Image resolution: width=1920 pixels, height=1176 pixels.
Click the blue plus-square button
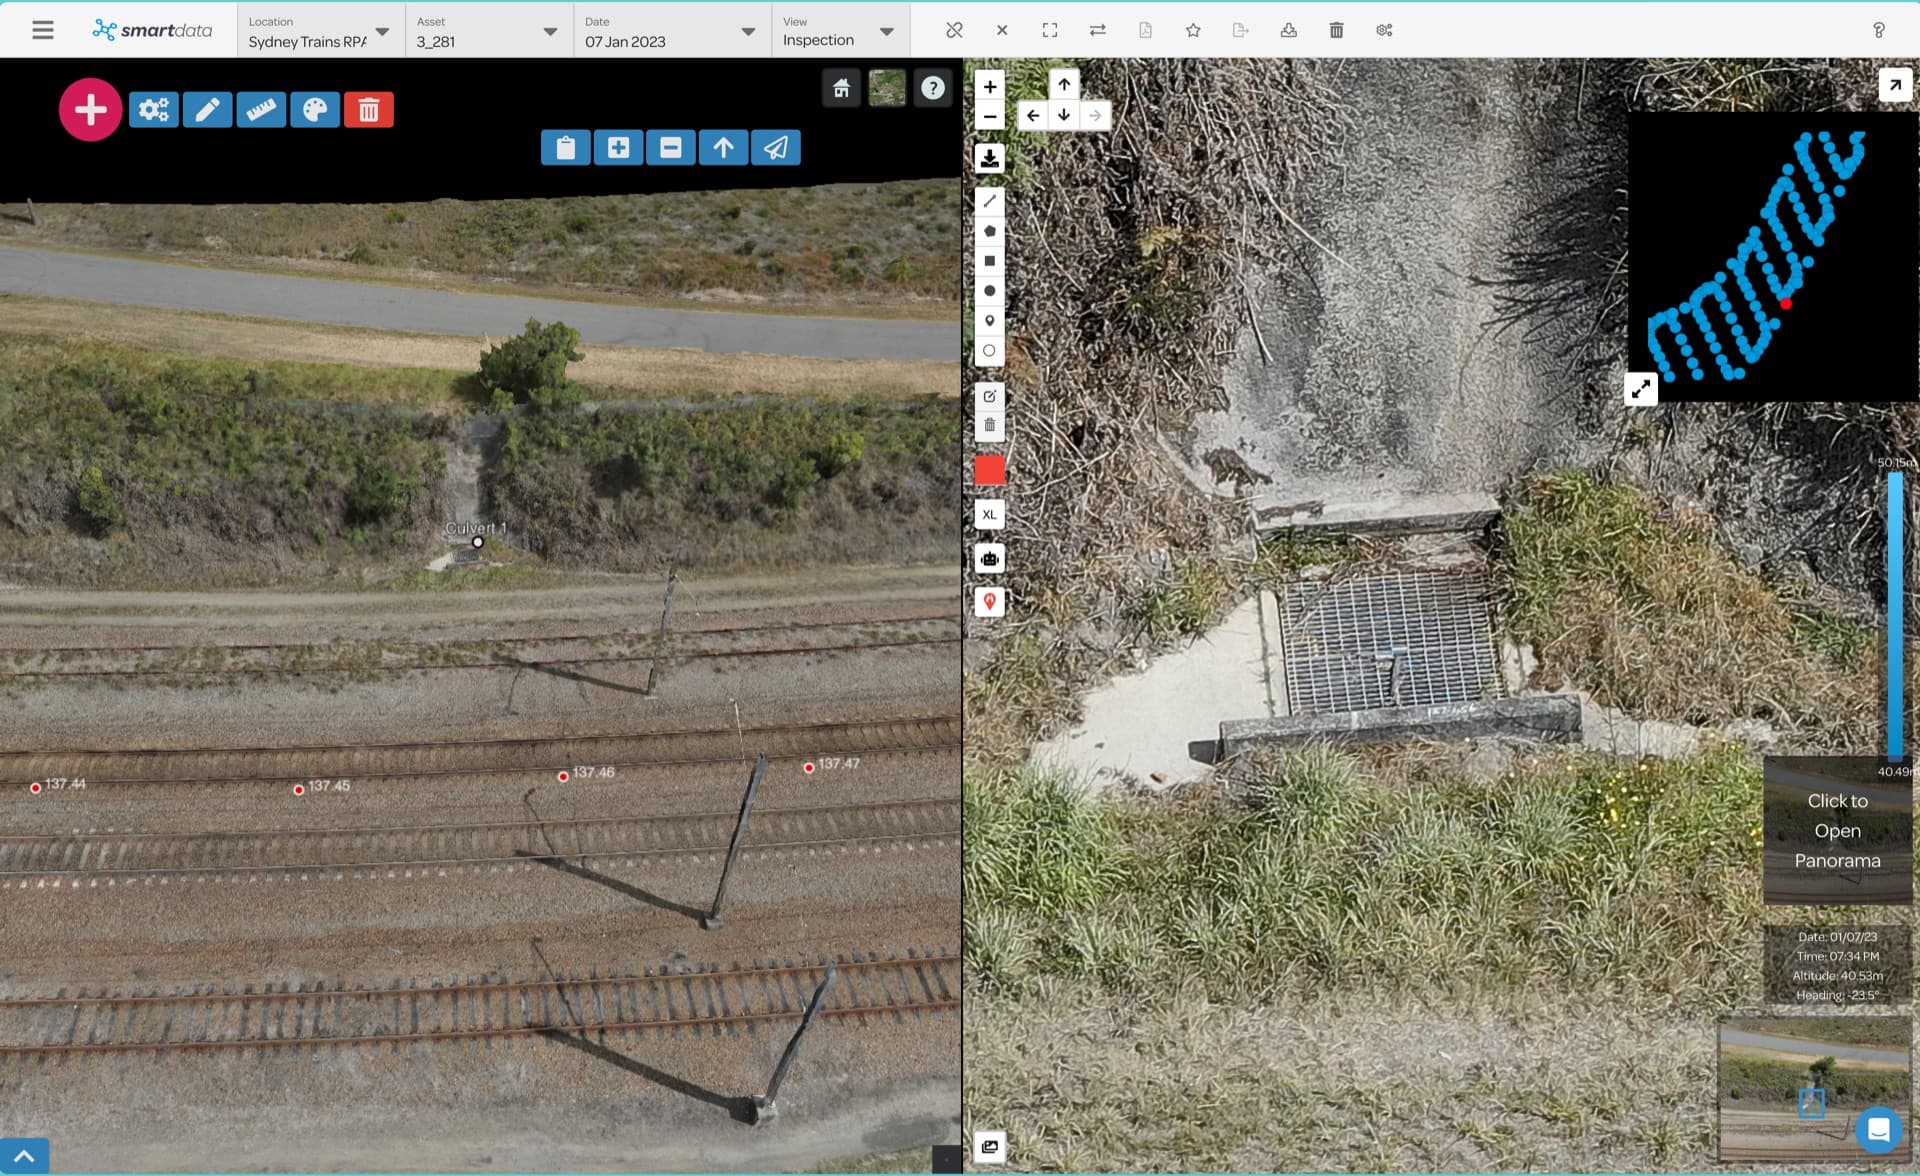(x=618, y=148)
